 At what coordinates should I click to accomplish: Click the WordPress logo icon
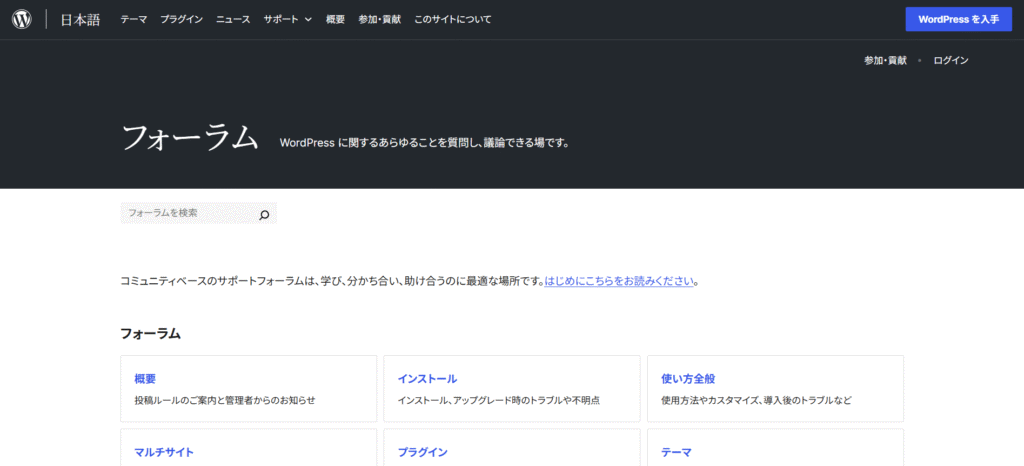[x=22, y=20]
